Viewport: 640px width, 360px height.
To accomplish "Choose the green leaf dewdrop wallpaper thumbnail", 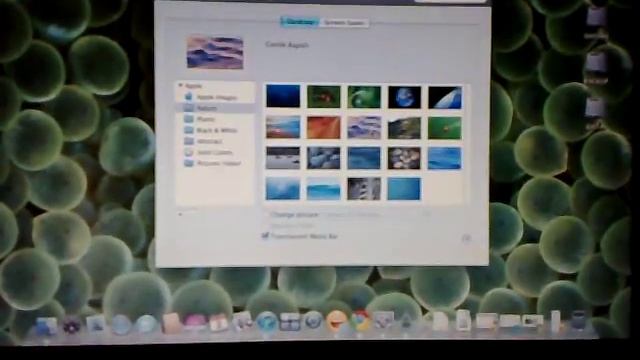I will [x=364, y=97].
